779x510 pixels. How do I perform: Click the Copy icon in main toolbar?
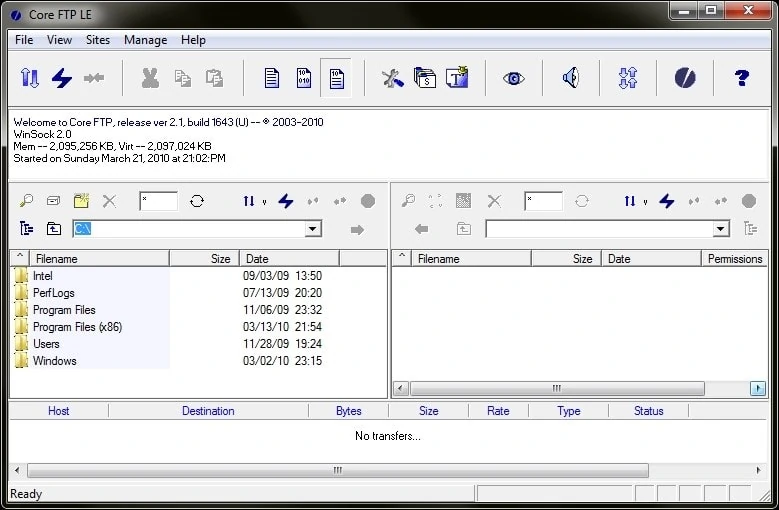pos(182,78)
